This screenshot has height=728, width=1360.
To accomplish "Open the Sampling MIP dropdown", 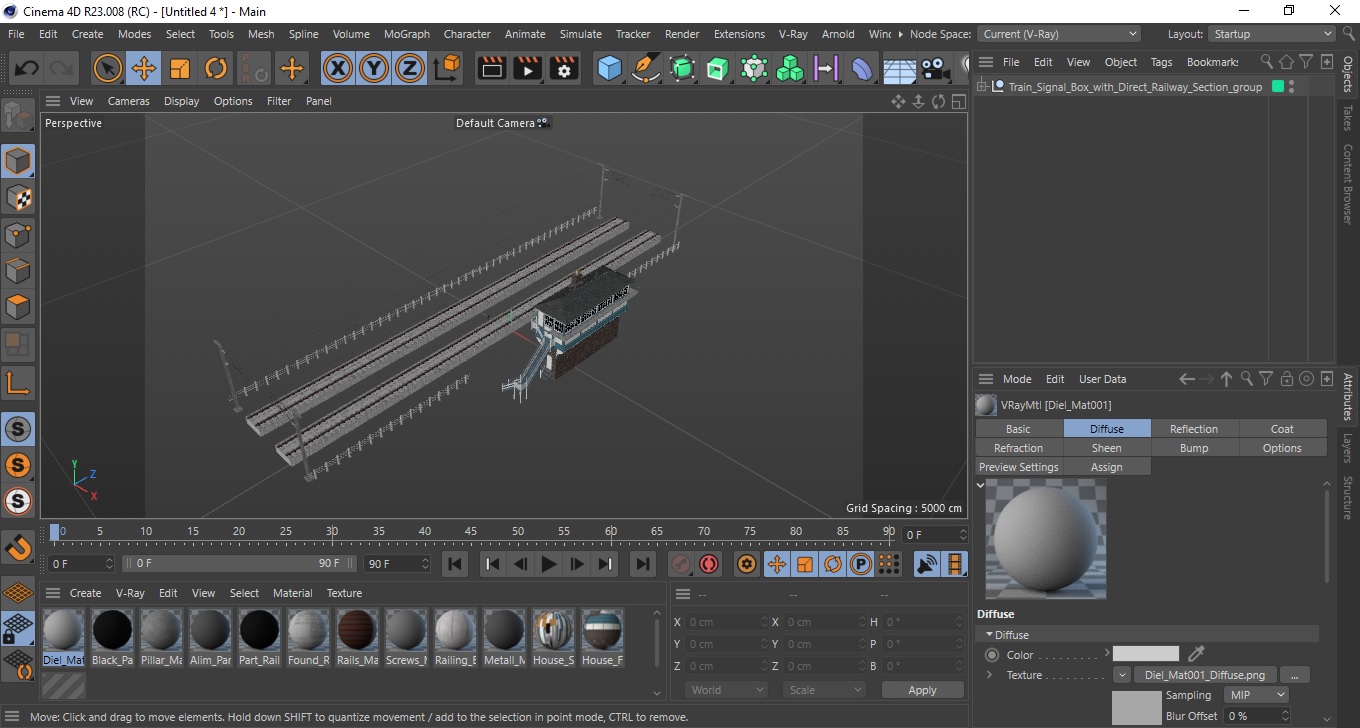I will (x=1256, y=695).
